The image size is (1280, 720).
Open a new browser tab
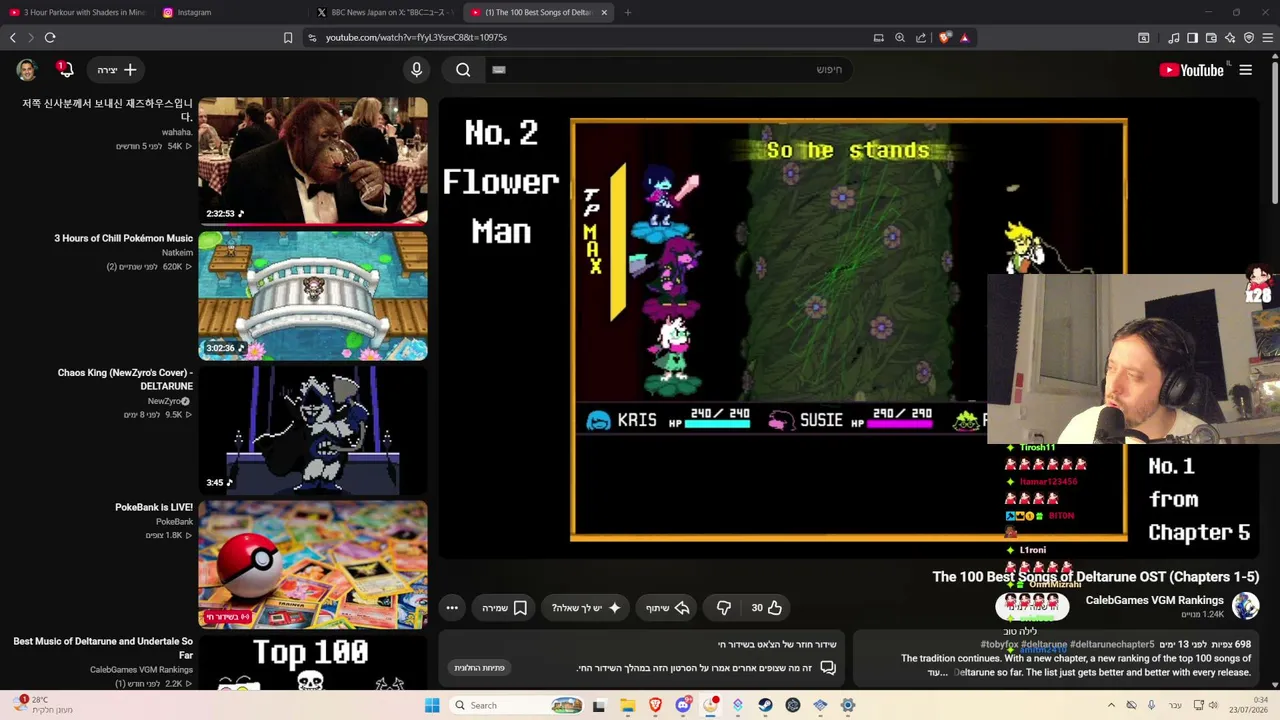point(628,12)
